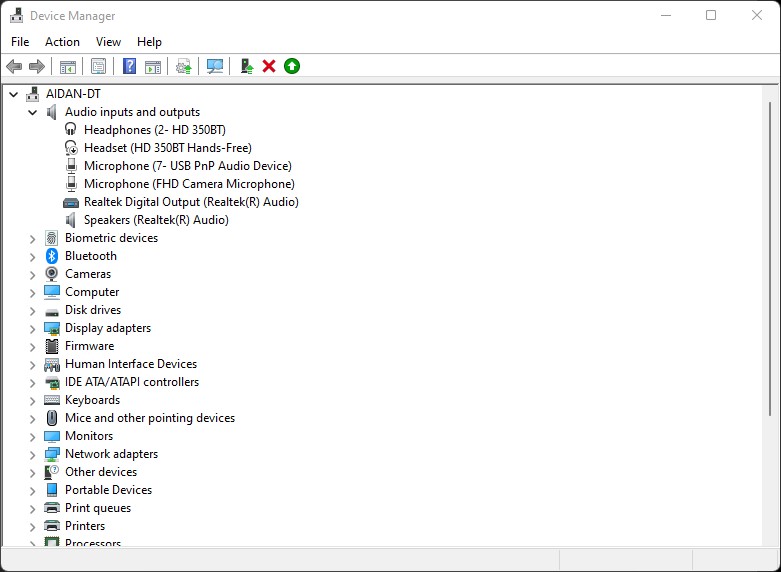Click the green circle up-arrow toolbar icon
The height and width of the screenshot is (572, 781).
click(x=292, y=66)
